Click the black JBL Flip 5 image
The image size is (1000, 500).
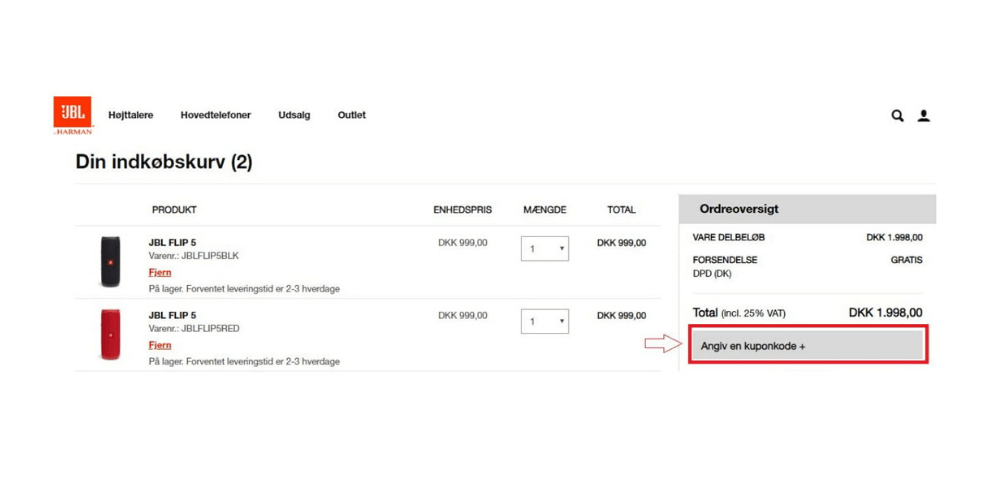click(110, 262)
